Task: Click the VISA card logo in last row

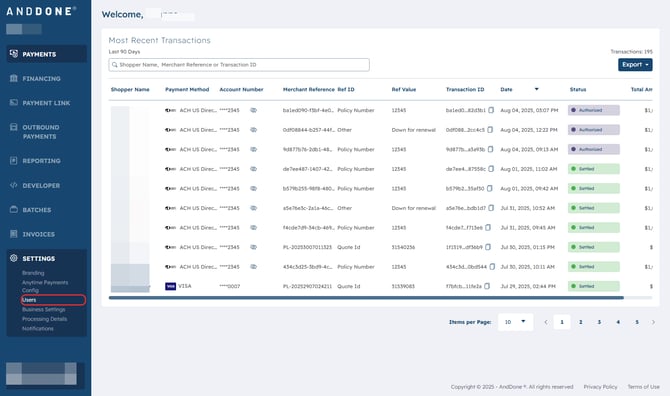Action: click(x=170, y=286)
